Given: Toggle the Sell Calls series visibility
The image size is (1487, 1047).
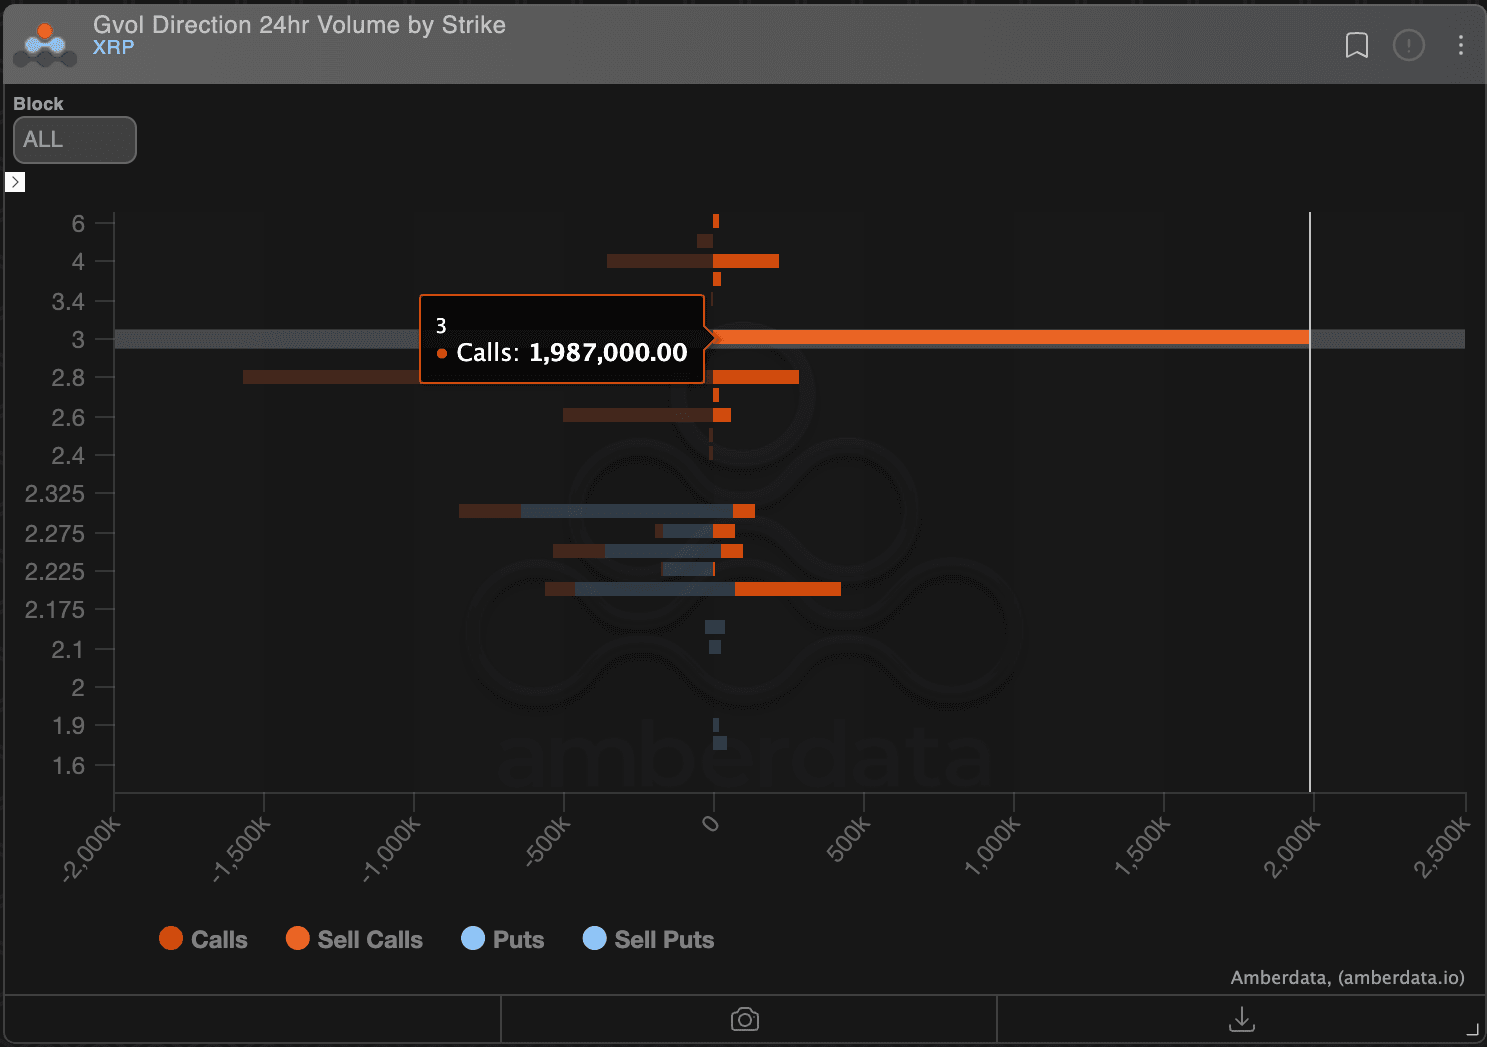Looking at the screenshot, I should [x=297, y=939].
